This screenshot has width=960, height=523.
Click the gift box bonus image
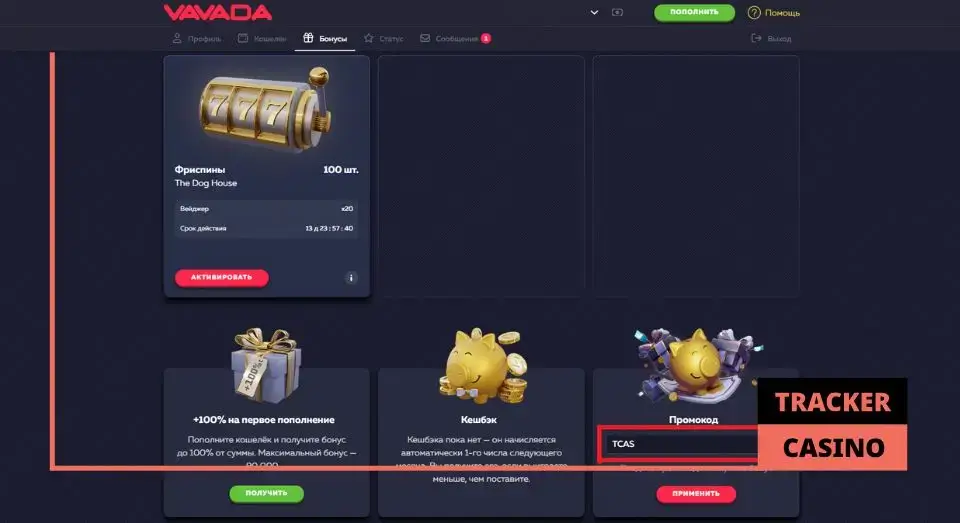[265, 366]
